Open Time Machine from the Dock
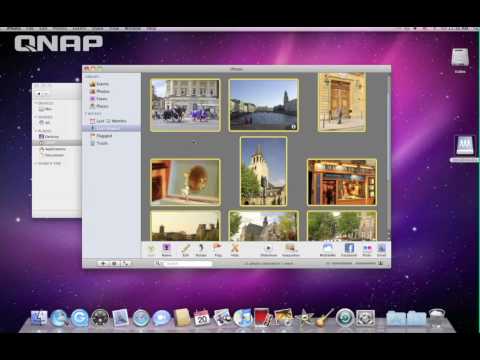 (x=344, y=318)
